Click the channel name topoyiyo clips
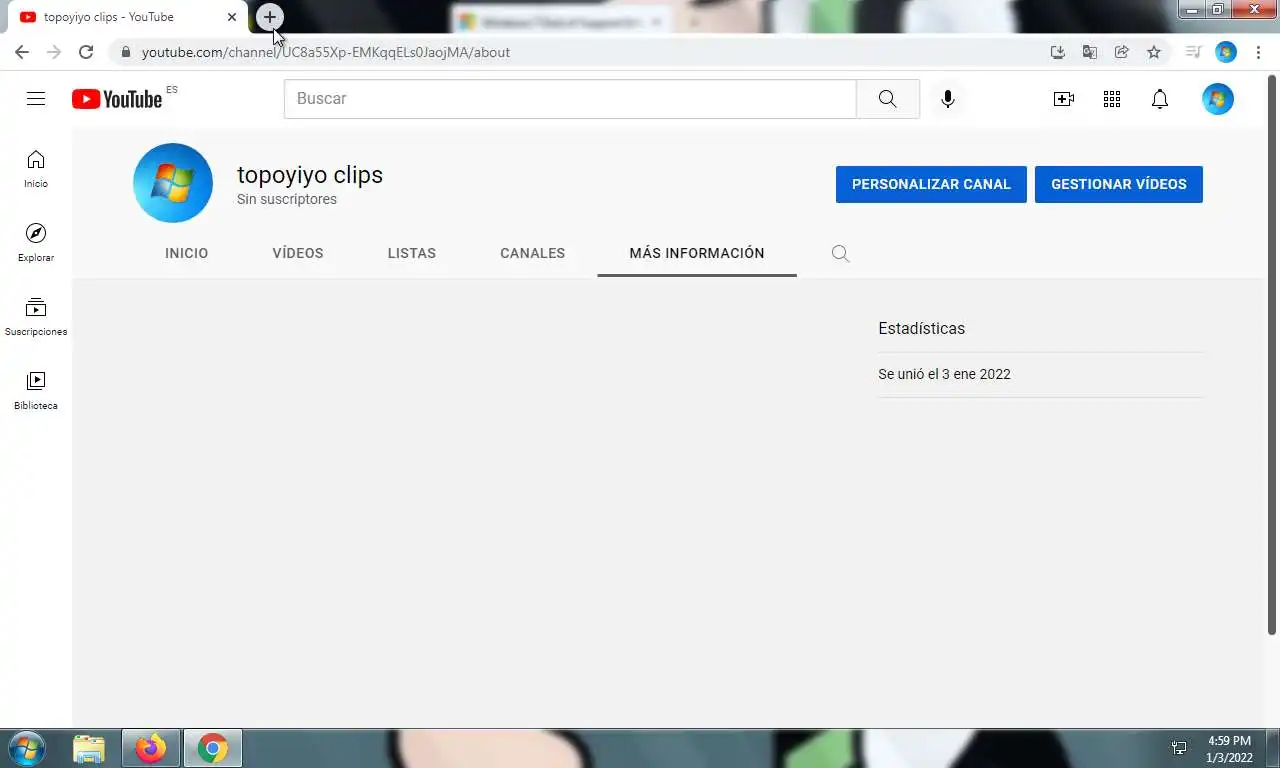Viewport: 1280px width, 768px height. tap(310, 175)
